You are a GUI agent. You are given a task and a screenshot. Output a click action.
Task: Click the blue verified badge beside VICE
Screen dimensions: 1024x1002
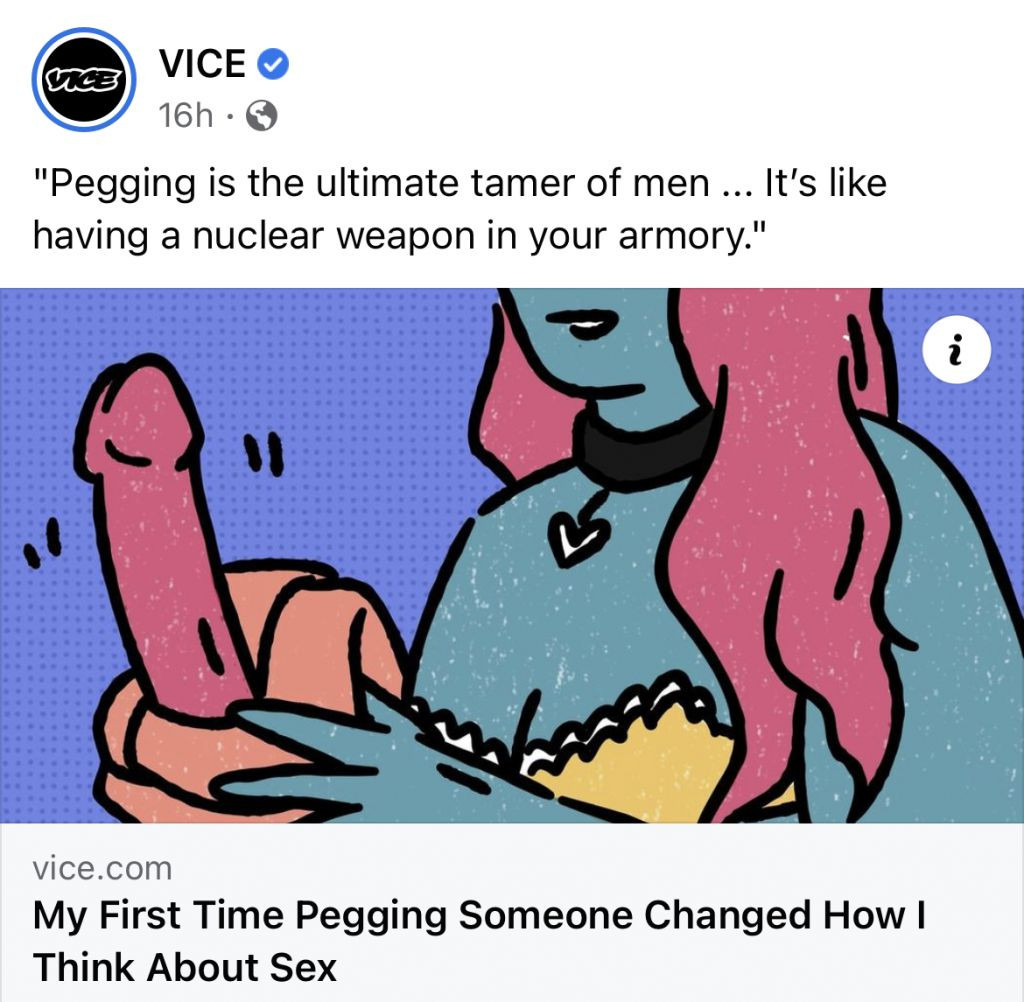[x=273, y=65]
